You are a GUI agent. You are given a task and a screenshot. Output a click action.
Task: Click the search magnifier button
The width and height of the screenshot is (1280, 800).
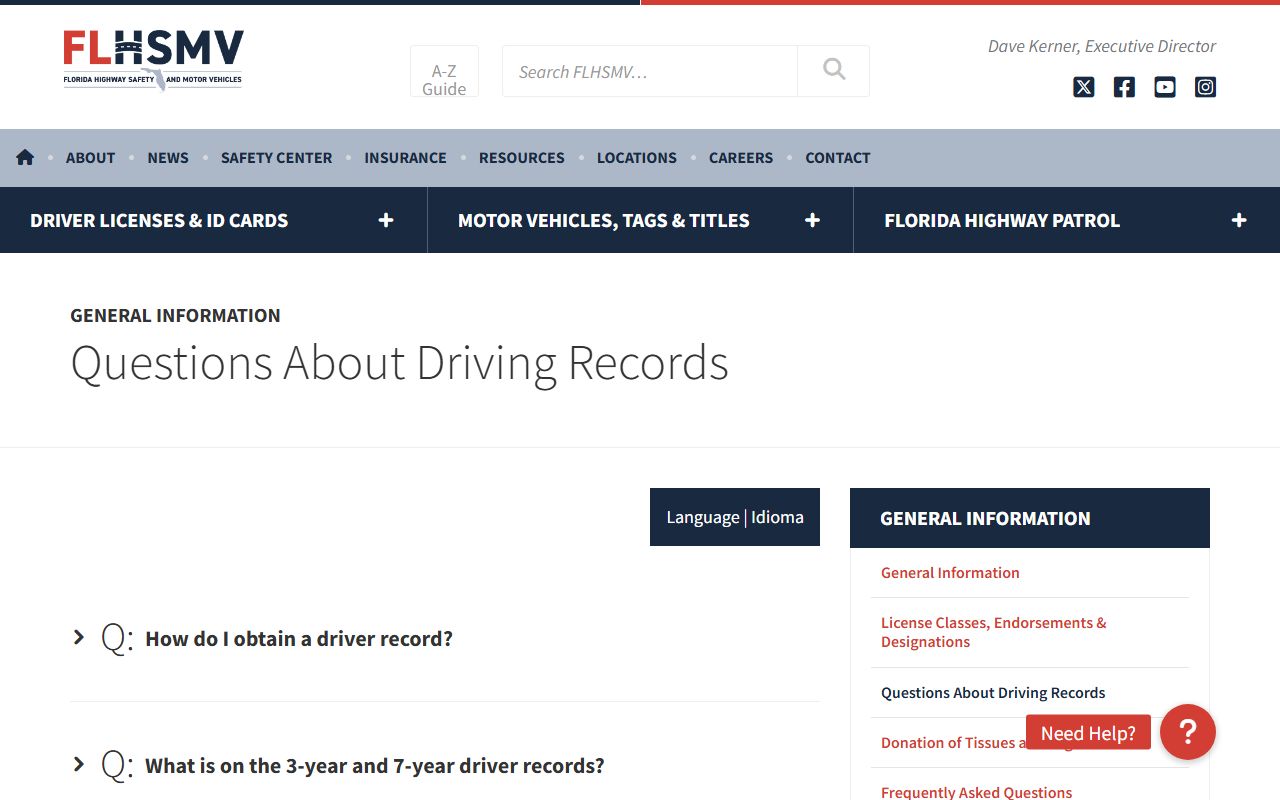833,71
